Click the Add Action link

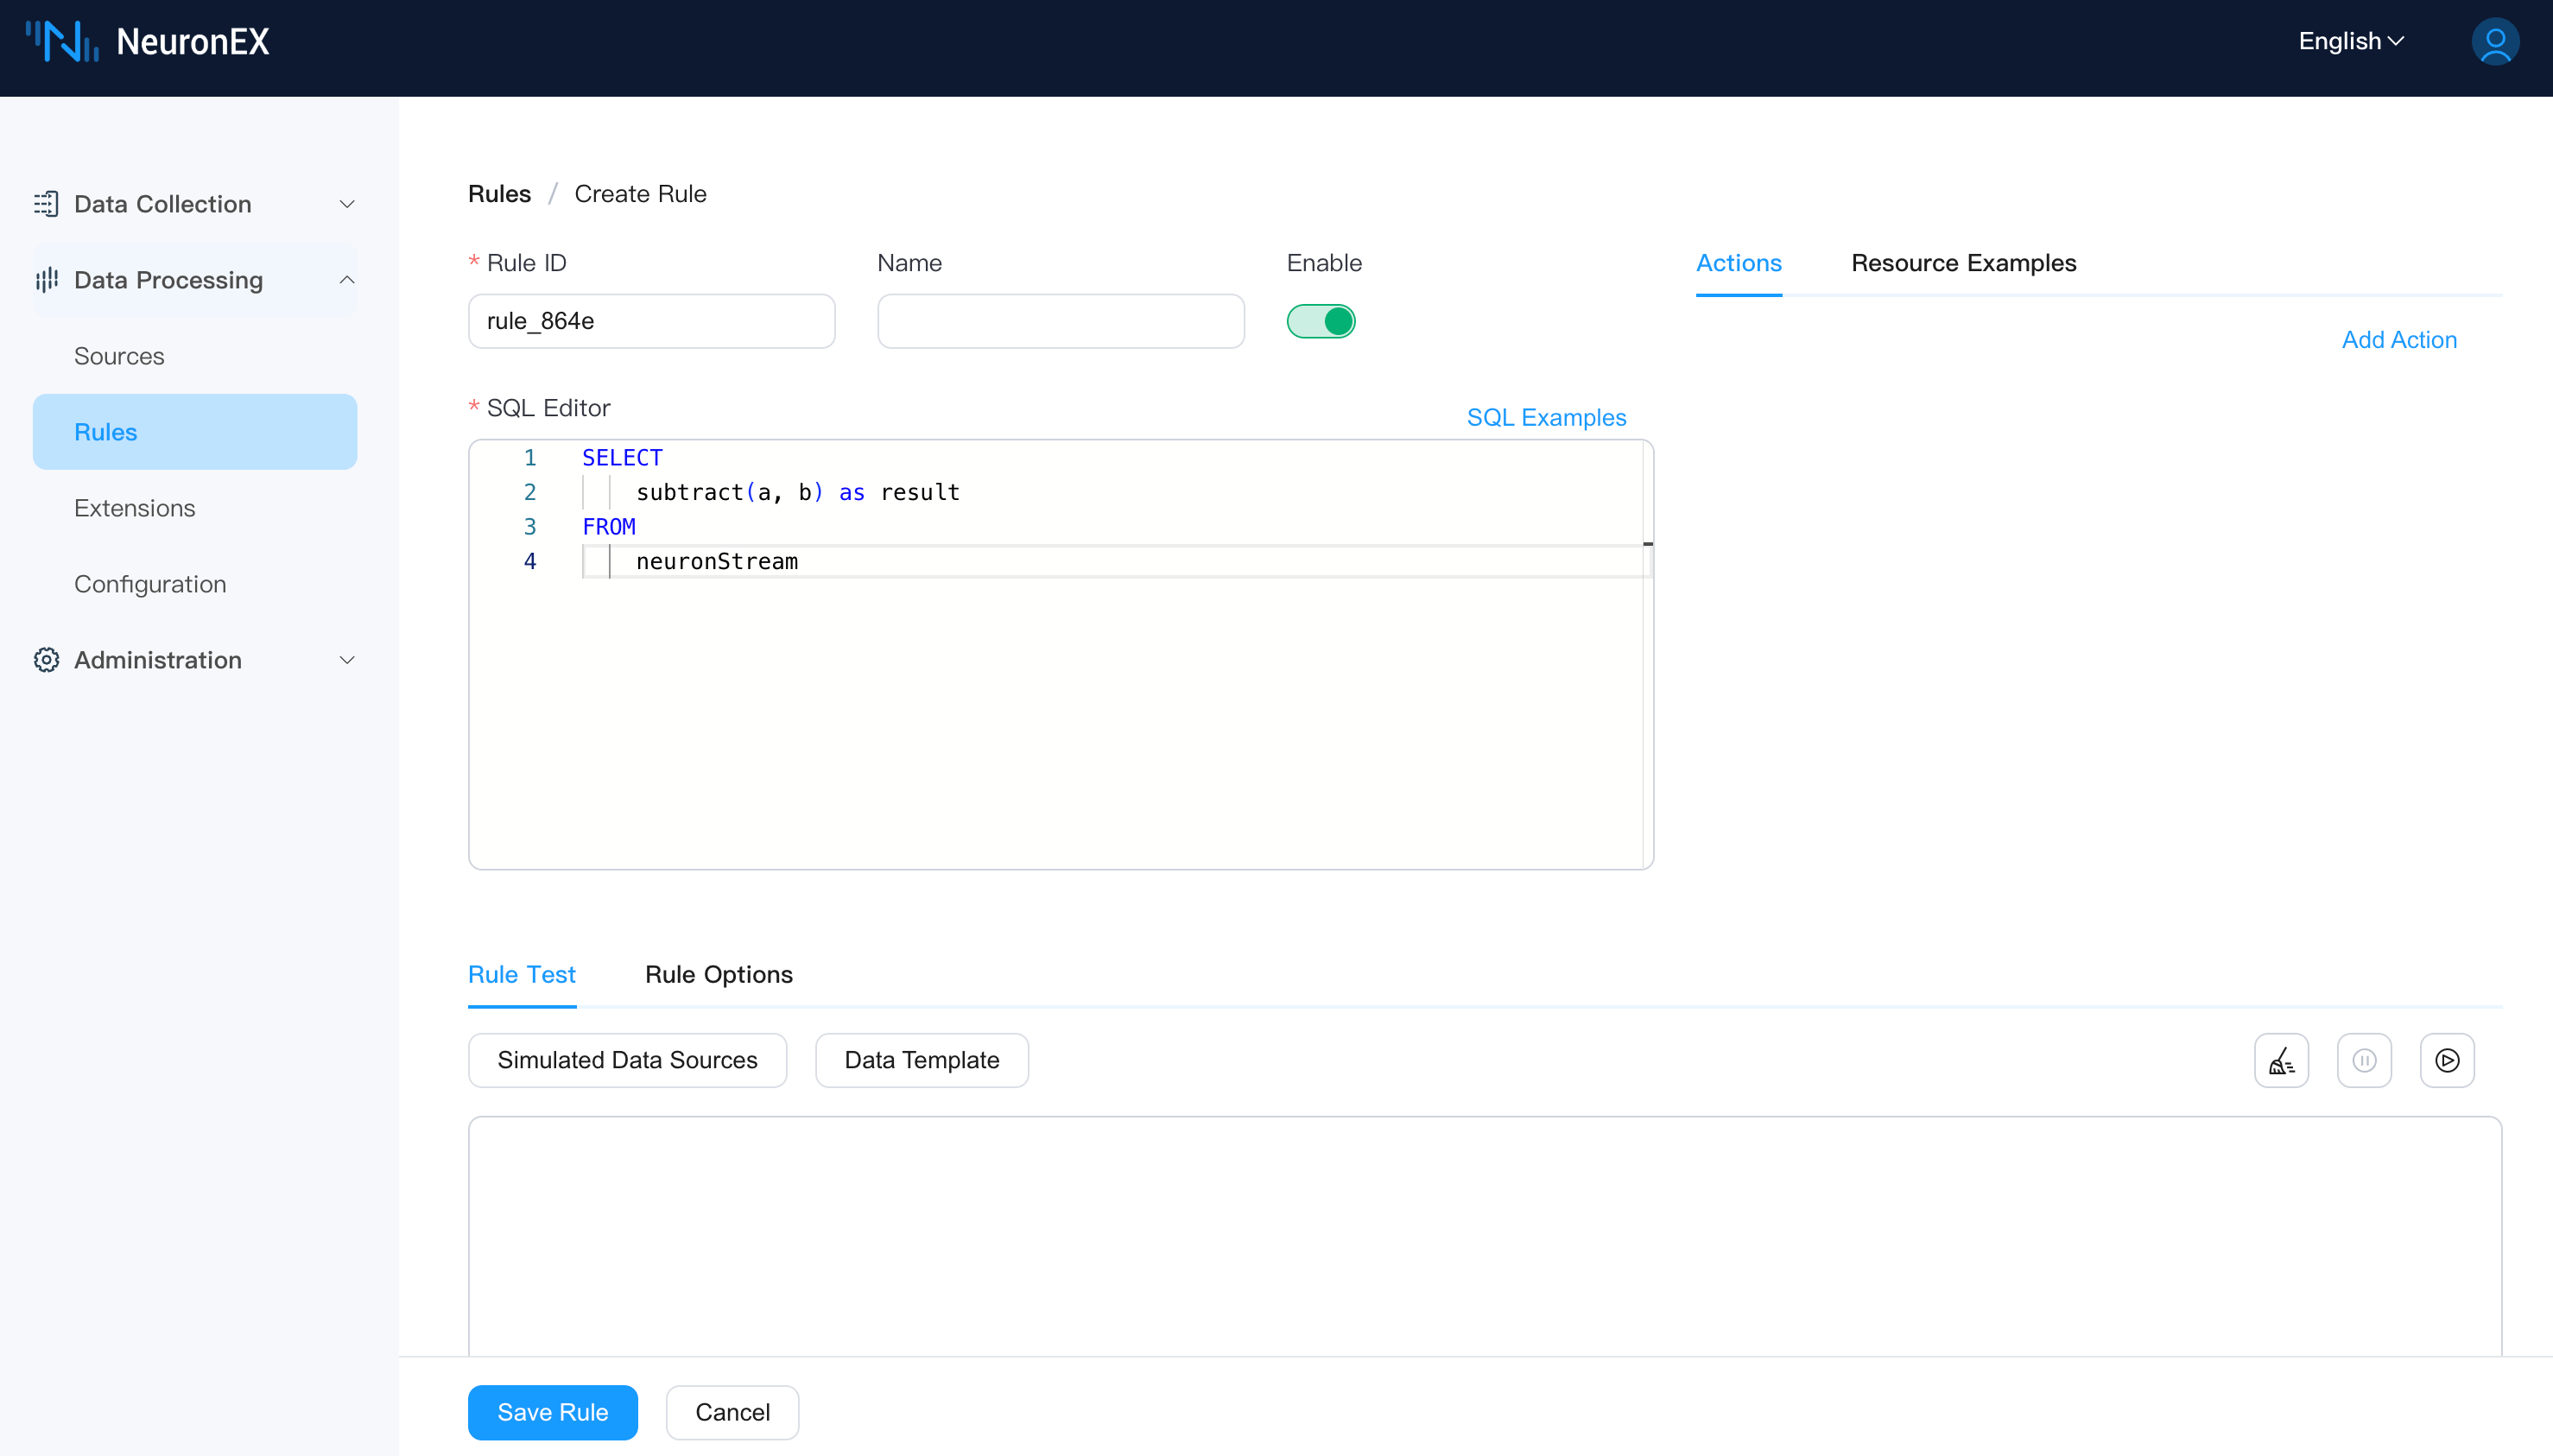click(2398, 340)
